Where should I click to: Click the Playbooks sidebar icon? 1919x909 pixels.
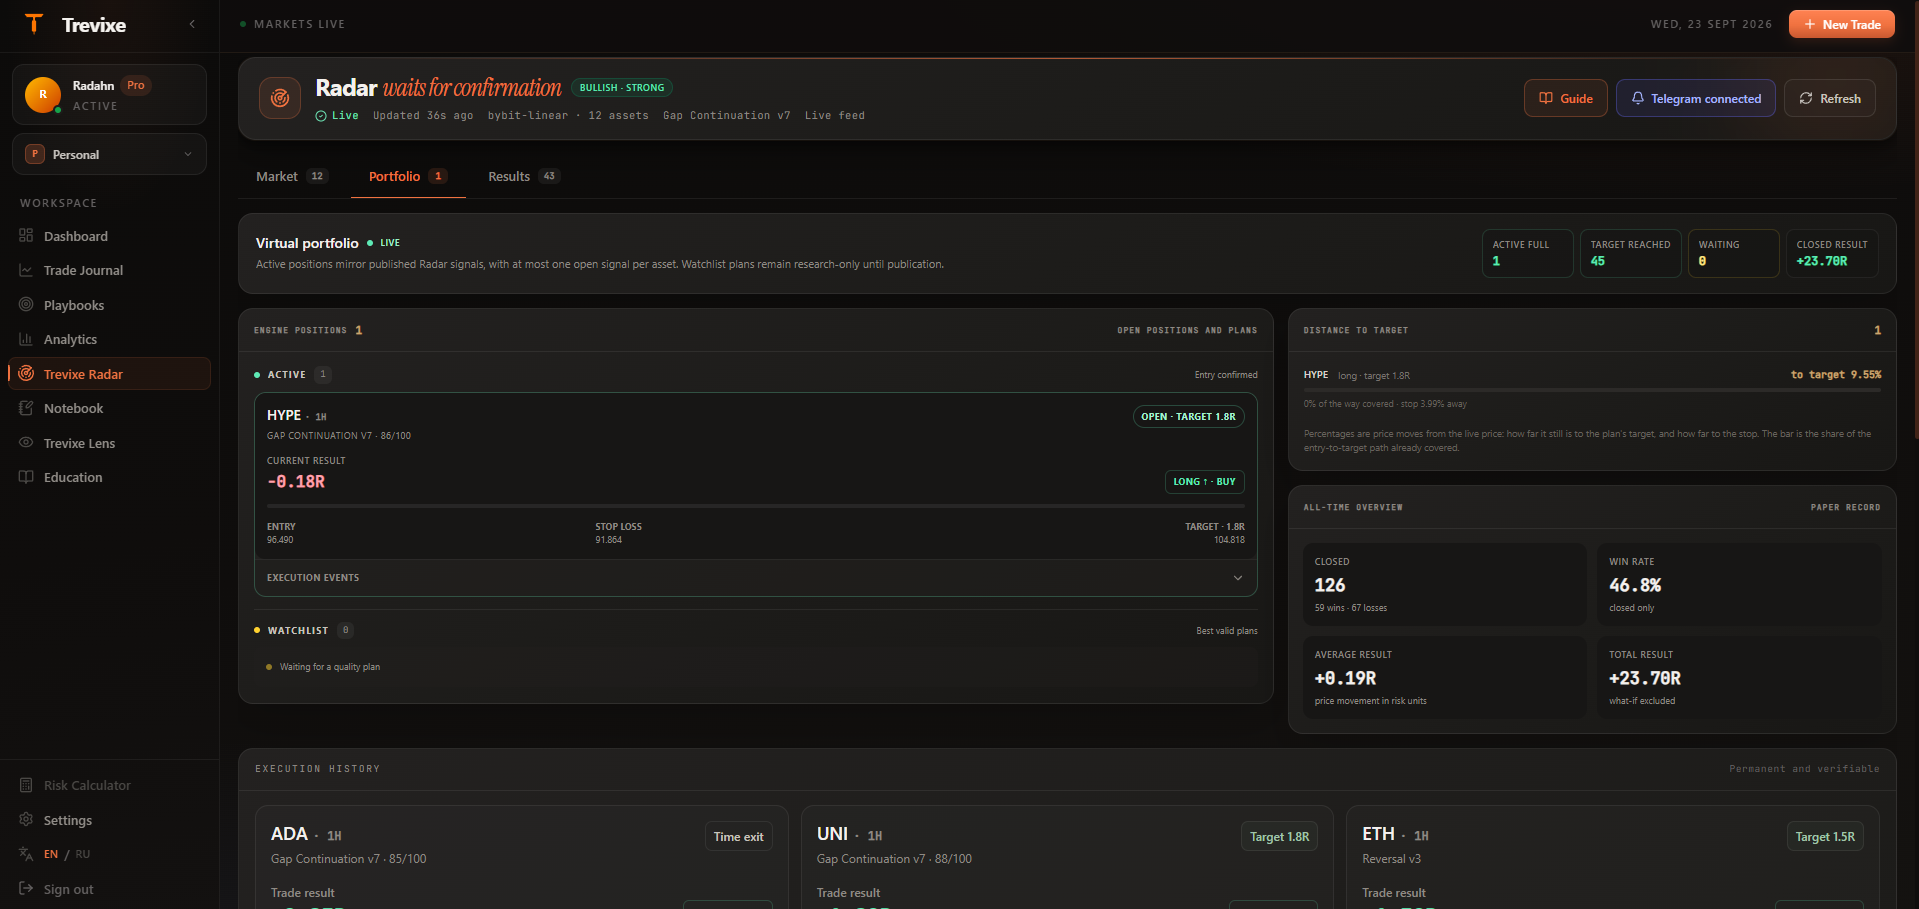[26, 305]
